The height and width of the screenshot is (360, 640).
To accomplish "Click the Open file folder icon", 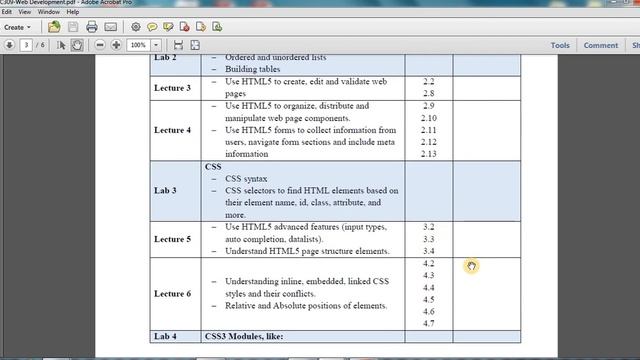I will [54, 27].
